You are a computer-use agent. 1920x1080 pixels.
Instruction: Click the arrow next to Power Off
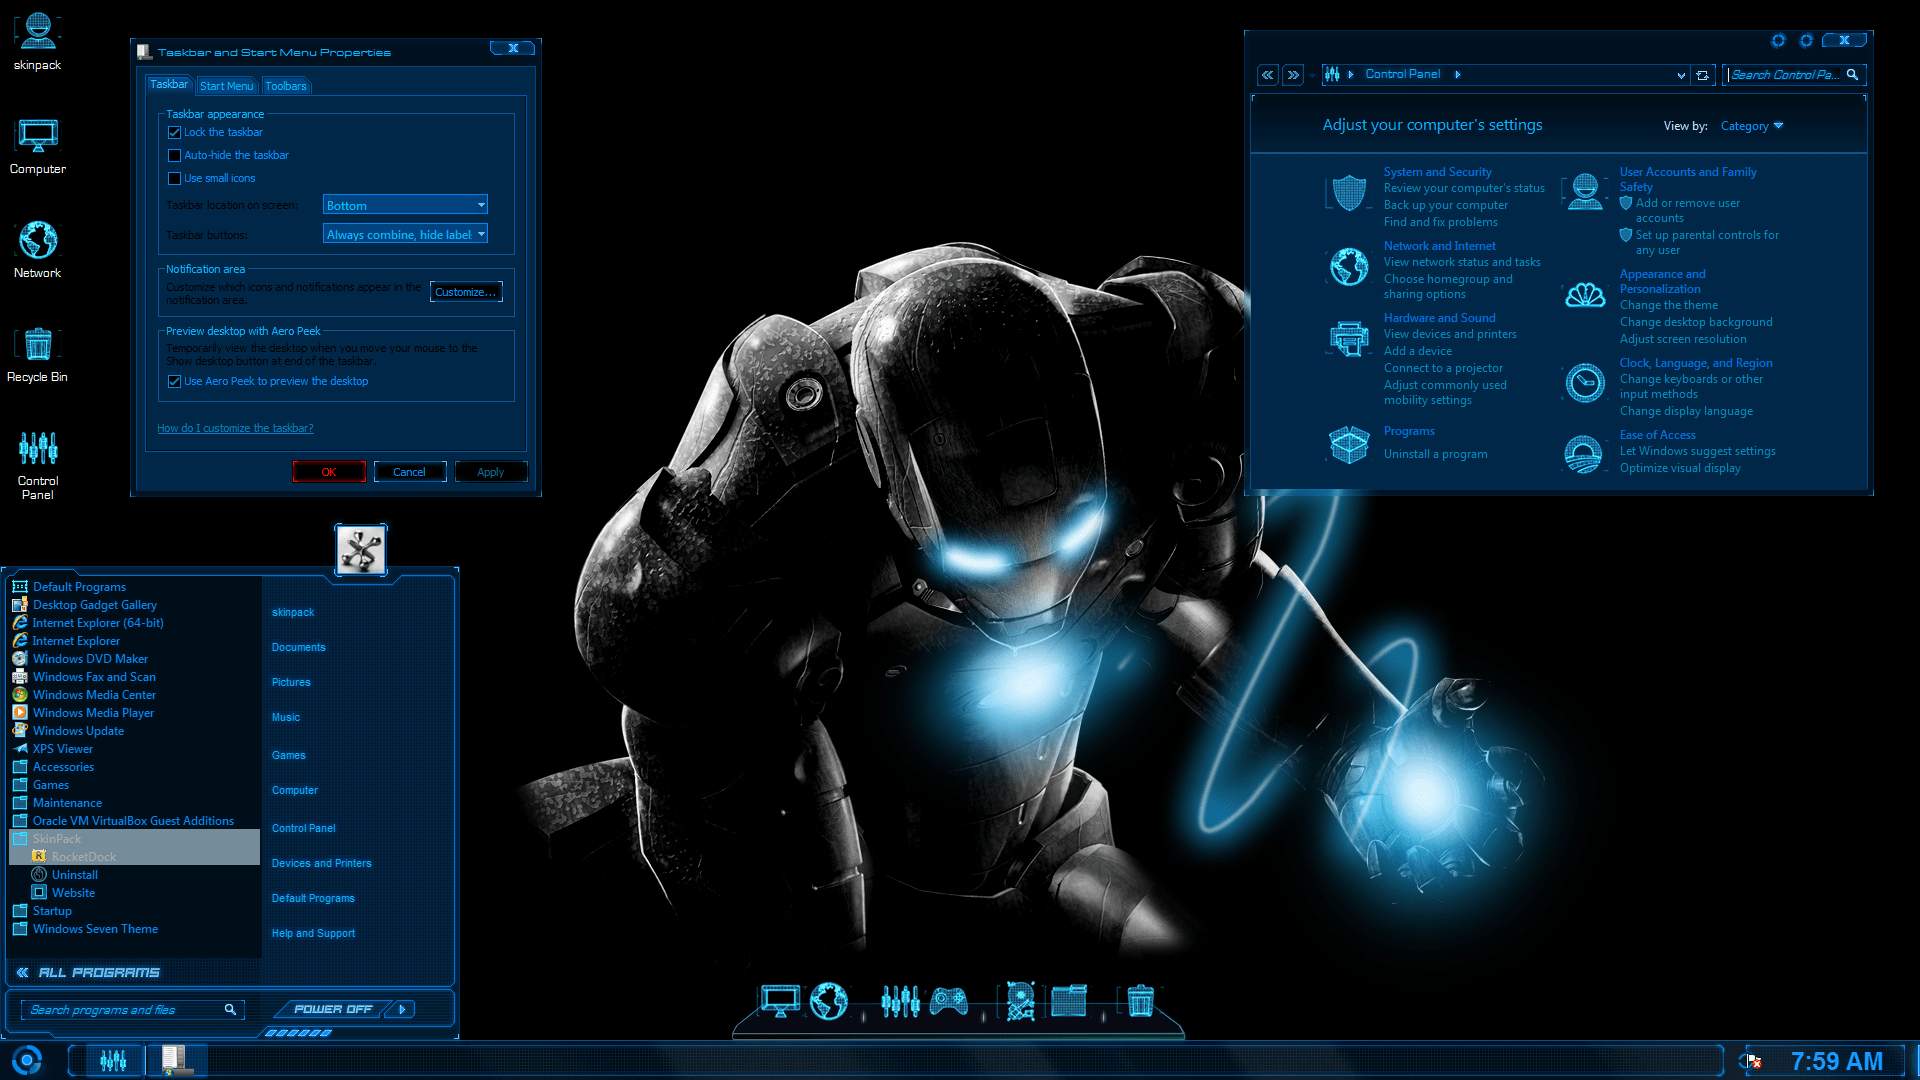402,1009
